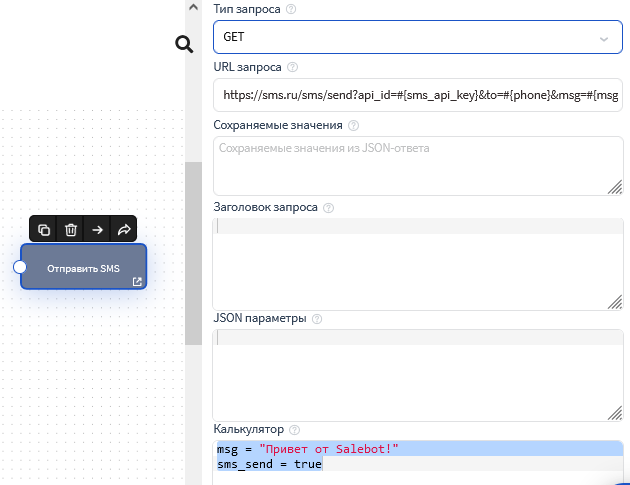
Task: Click the help icon next to JSON параметры
Action: coord(317,319)
